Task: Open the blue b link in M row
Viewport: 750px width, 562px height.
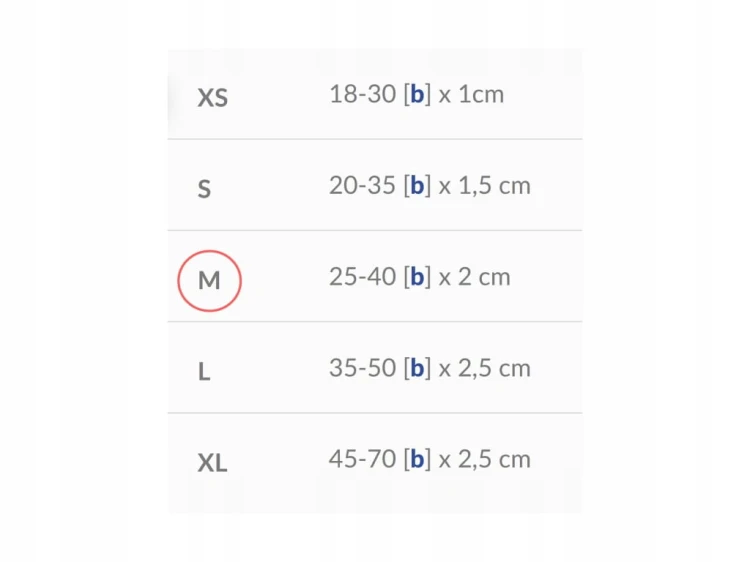Action: [417, 276]
